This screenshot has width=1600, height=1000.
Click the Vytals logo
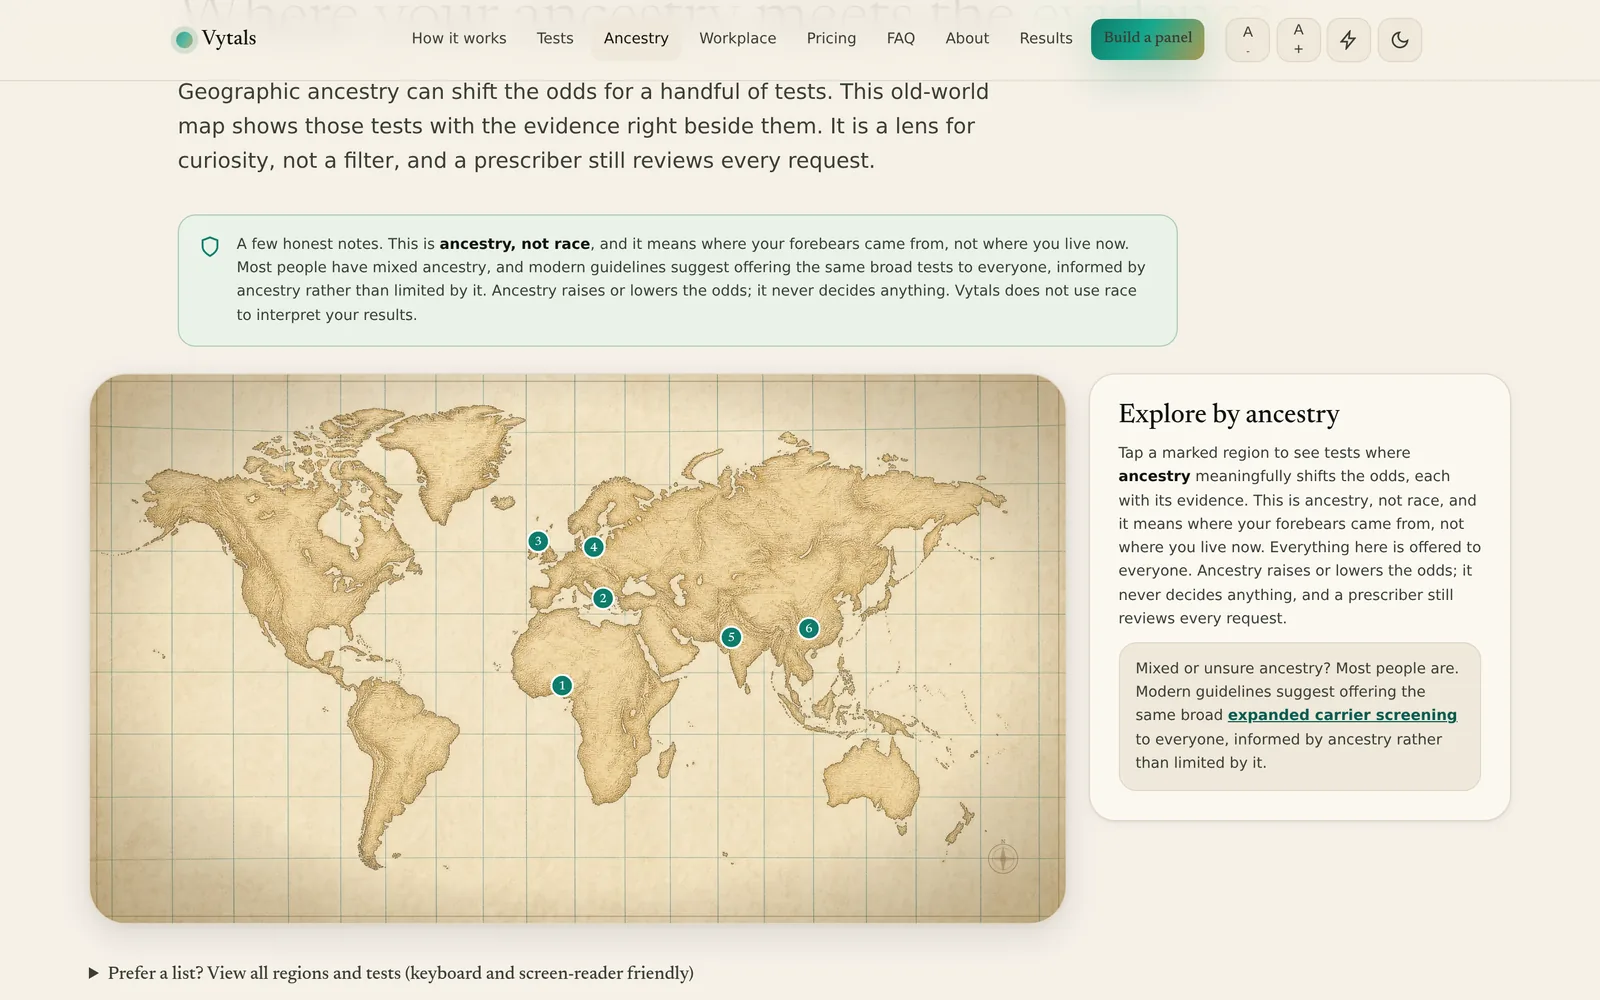pos(214,39)
